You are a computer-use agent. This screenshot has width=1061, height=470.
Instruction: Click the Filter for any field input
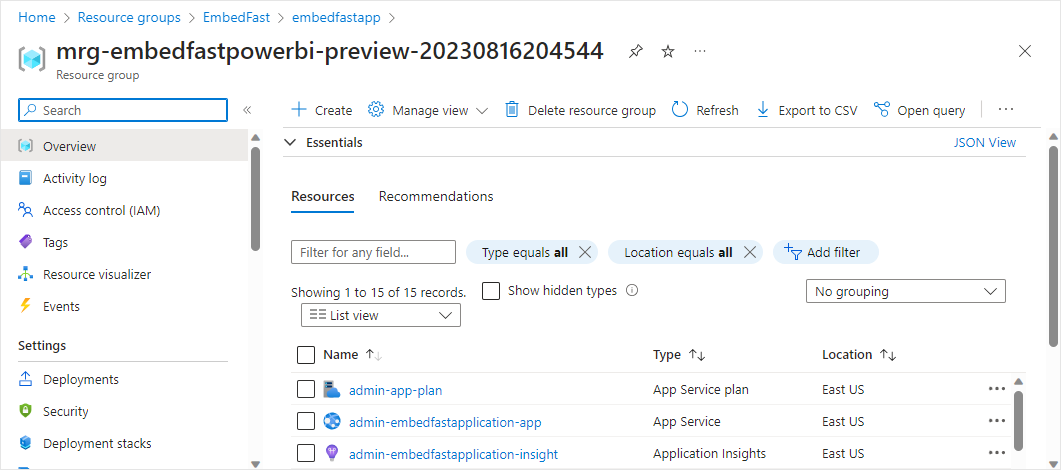point(373,252)
